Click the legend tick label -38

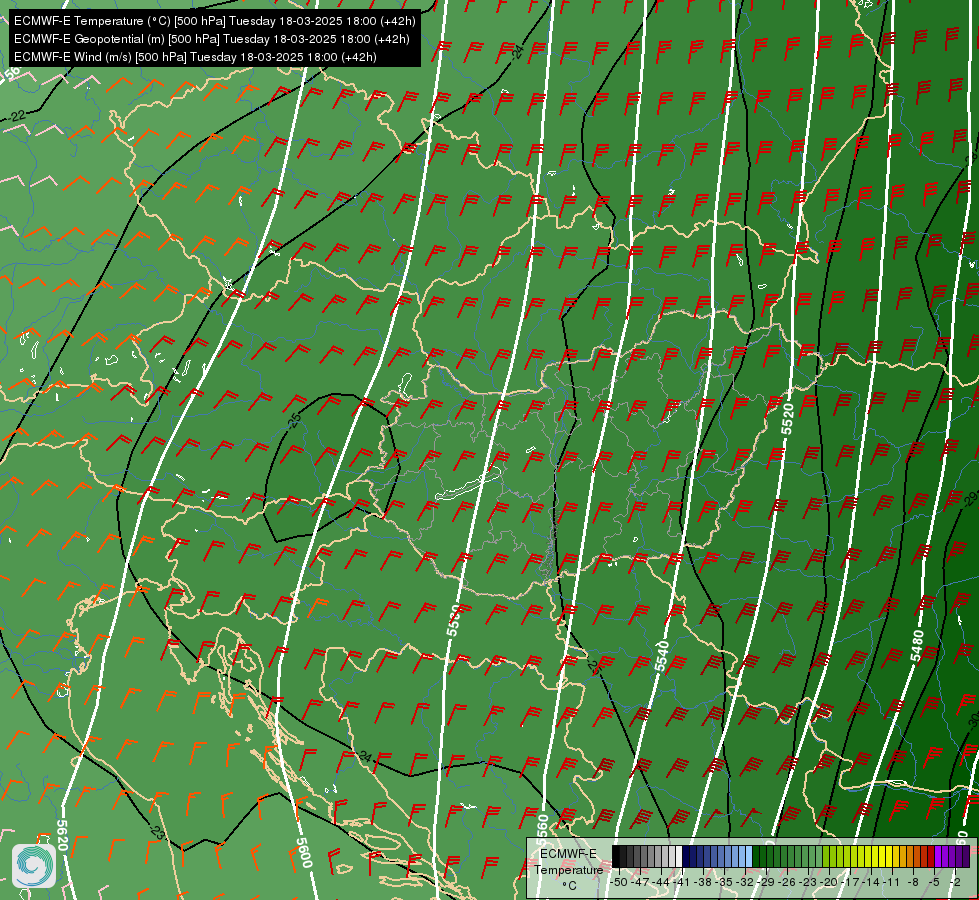pyautogui.click(x=703, y=883)
